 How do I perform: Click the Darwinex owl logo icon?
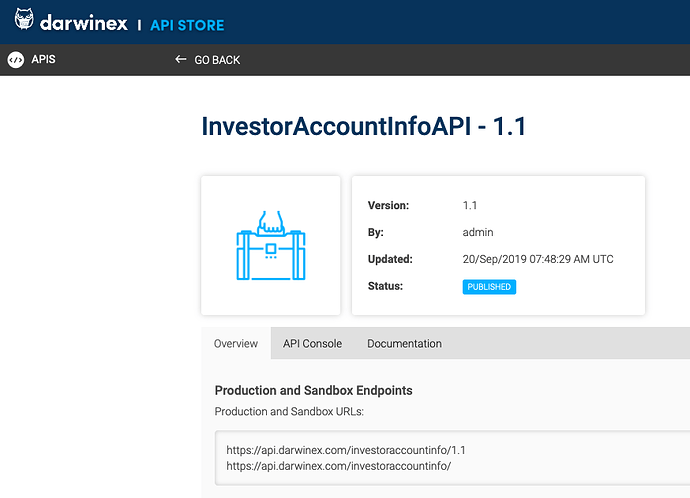(24, 19)
